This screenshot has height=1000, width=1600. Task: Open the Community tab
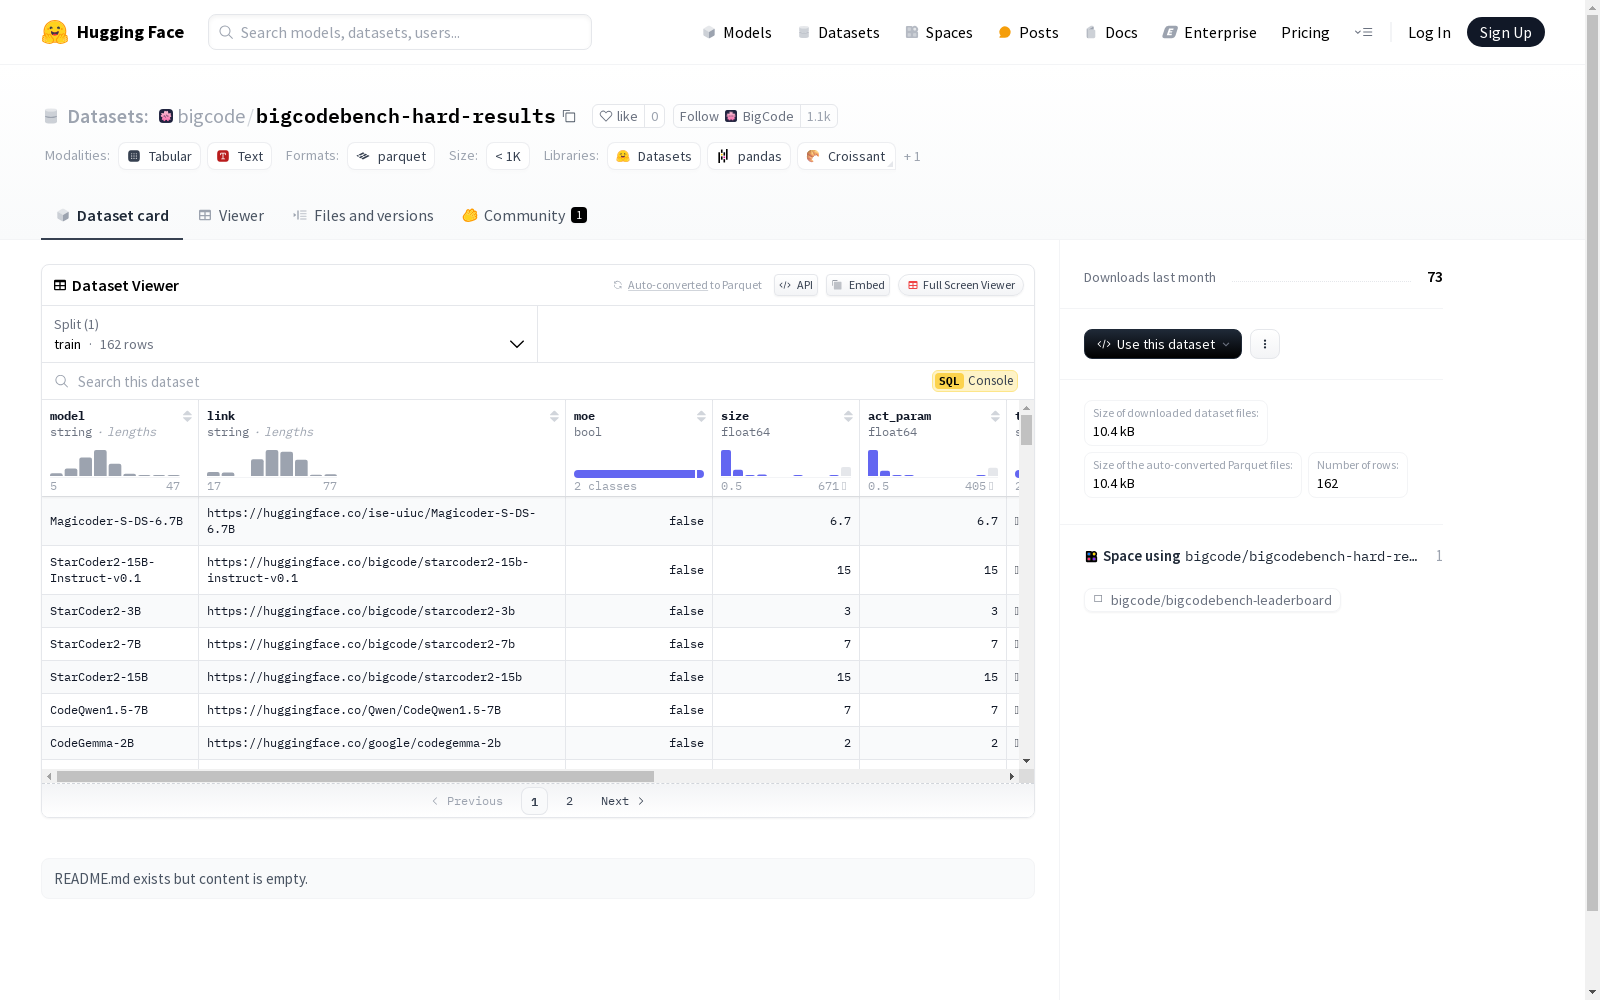tap(524, 215)
